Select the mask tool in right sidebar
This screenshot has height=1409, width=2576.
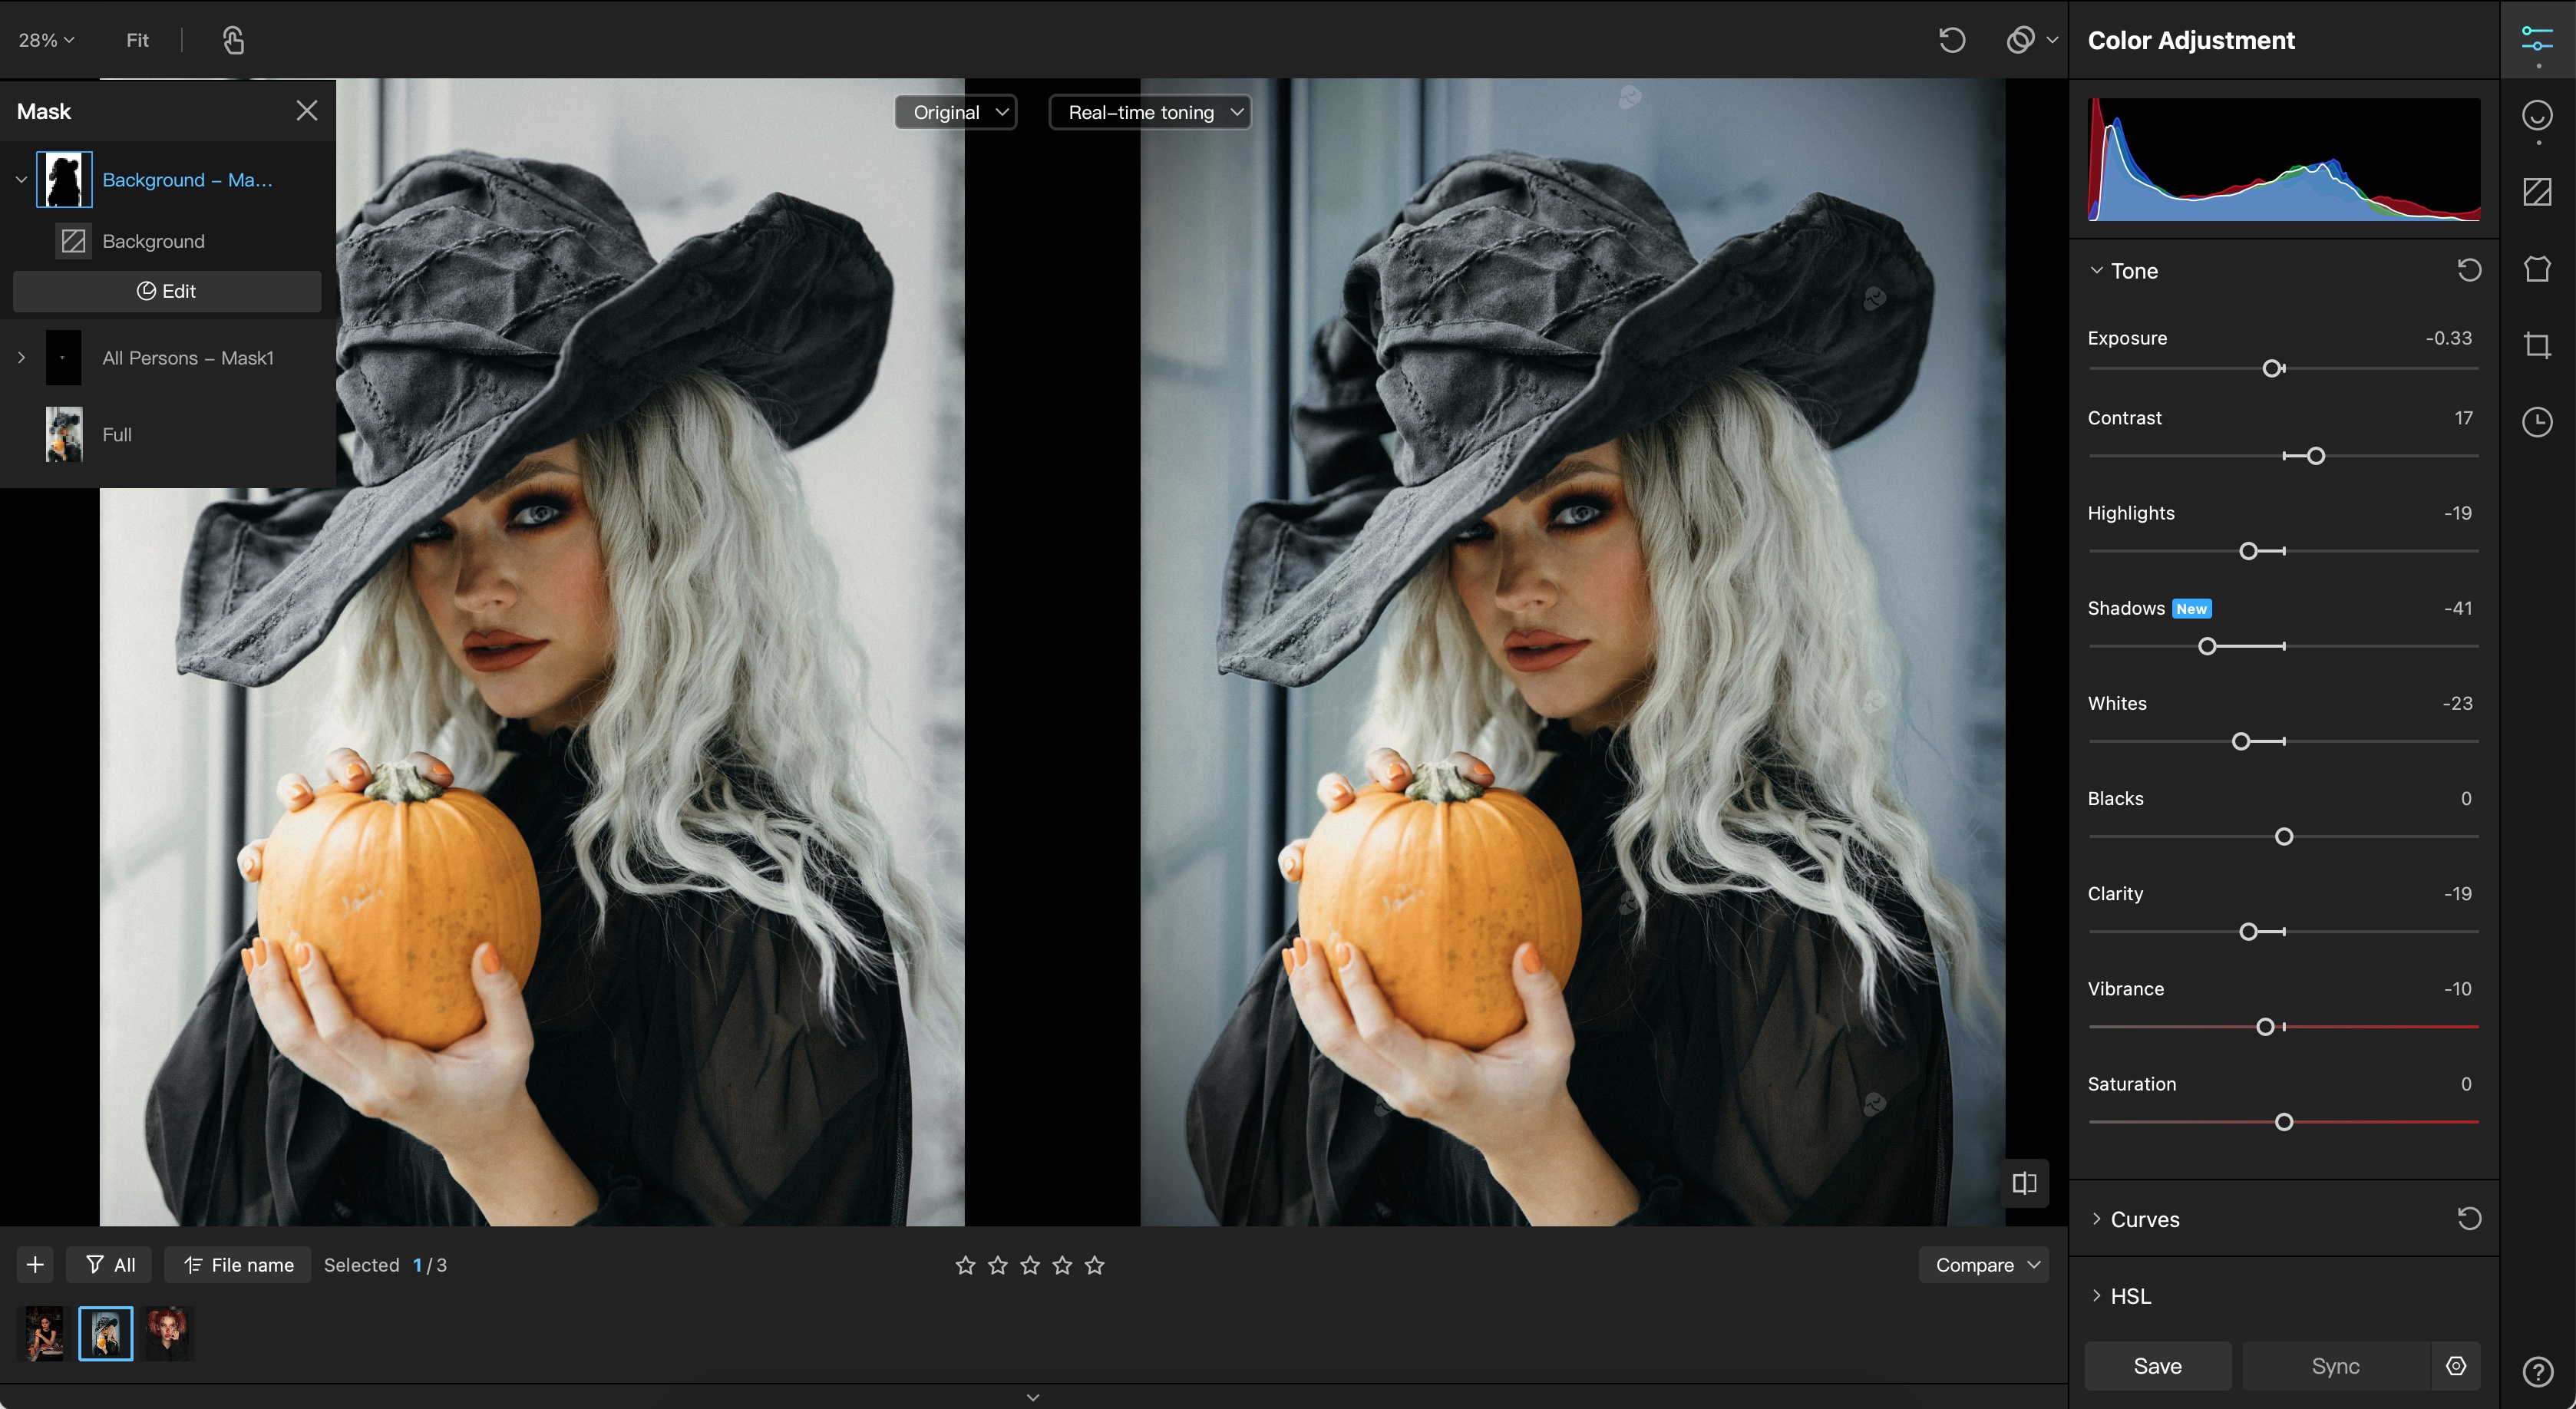pos(2536,192)
